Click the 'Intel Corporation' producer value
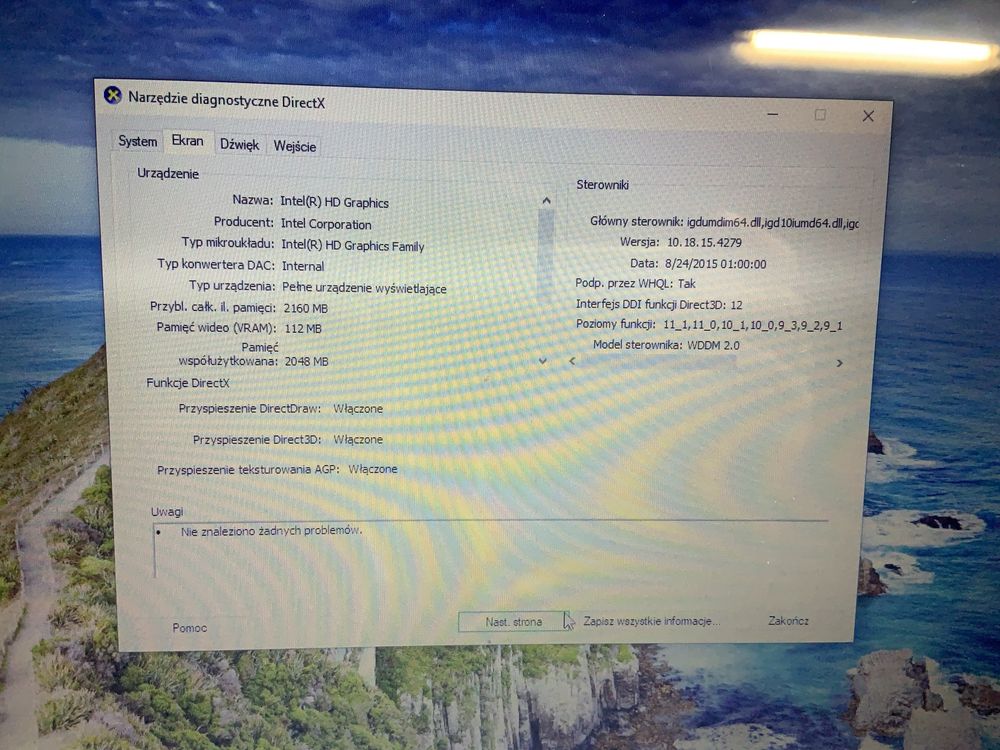The height and width of the screenshot is (750, 1000). 326,224
